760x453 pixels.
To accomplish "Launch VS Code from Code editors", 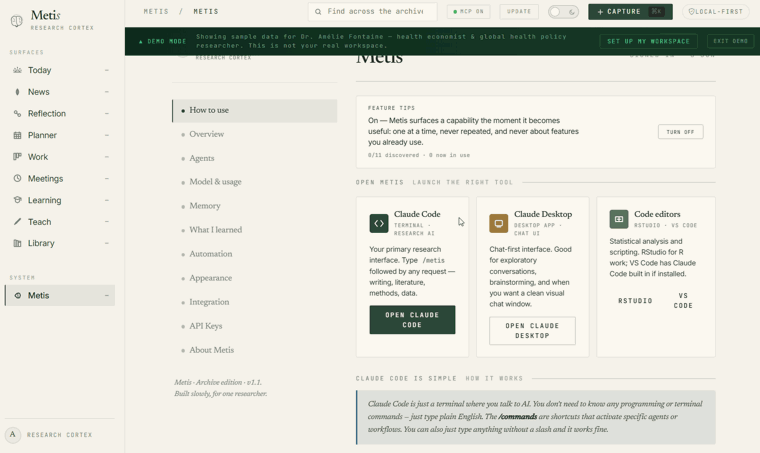I will [683, 301].
